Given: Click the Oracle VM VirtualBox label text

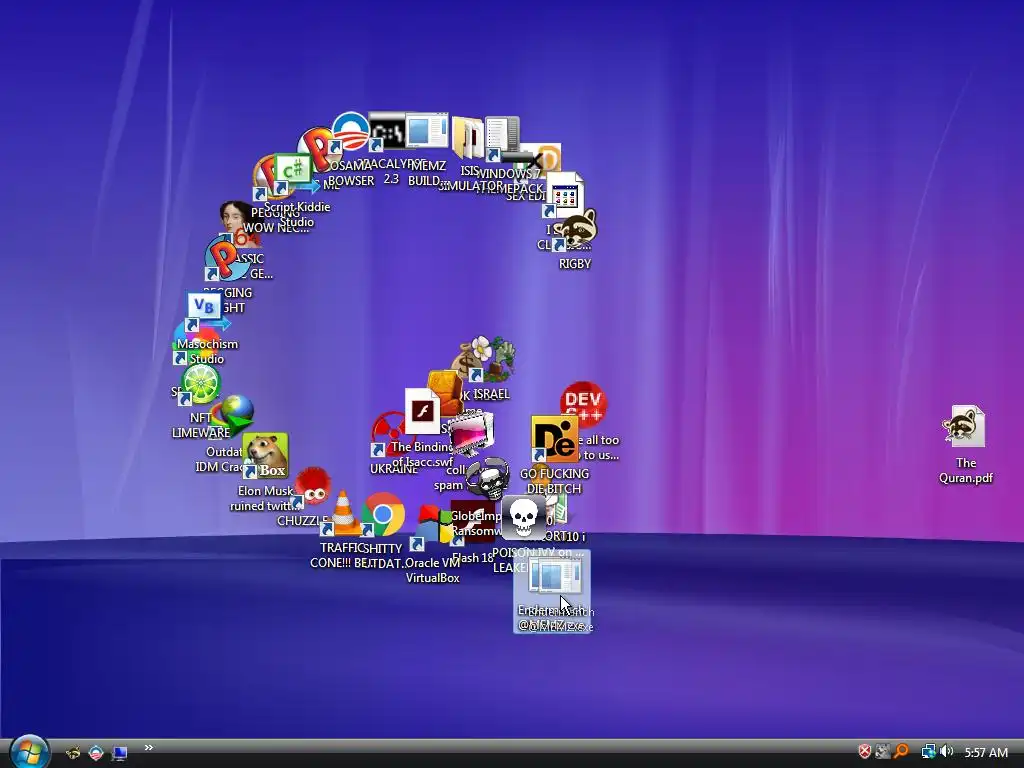Looking at the screenshot, I should 432,570.
